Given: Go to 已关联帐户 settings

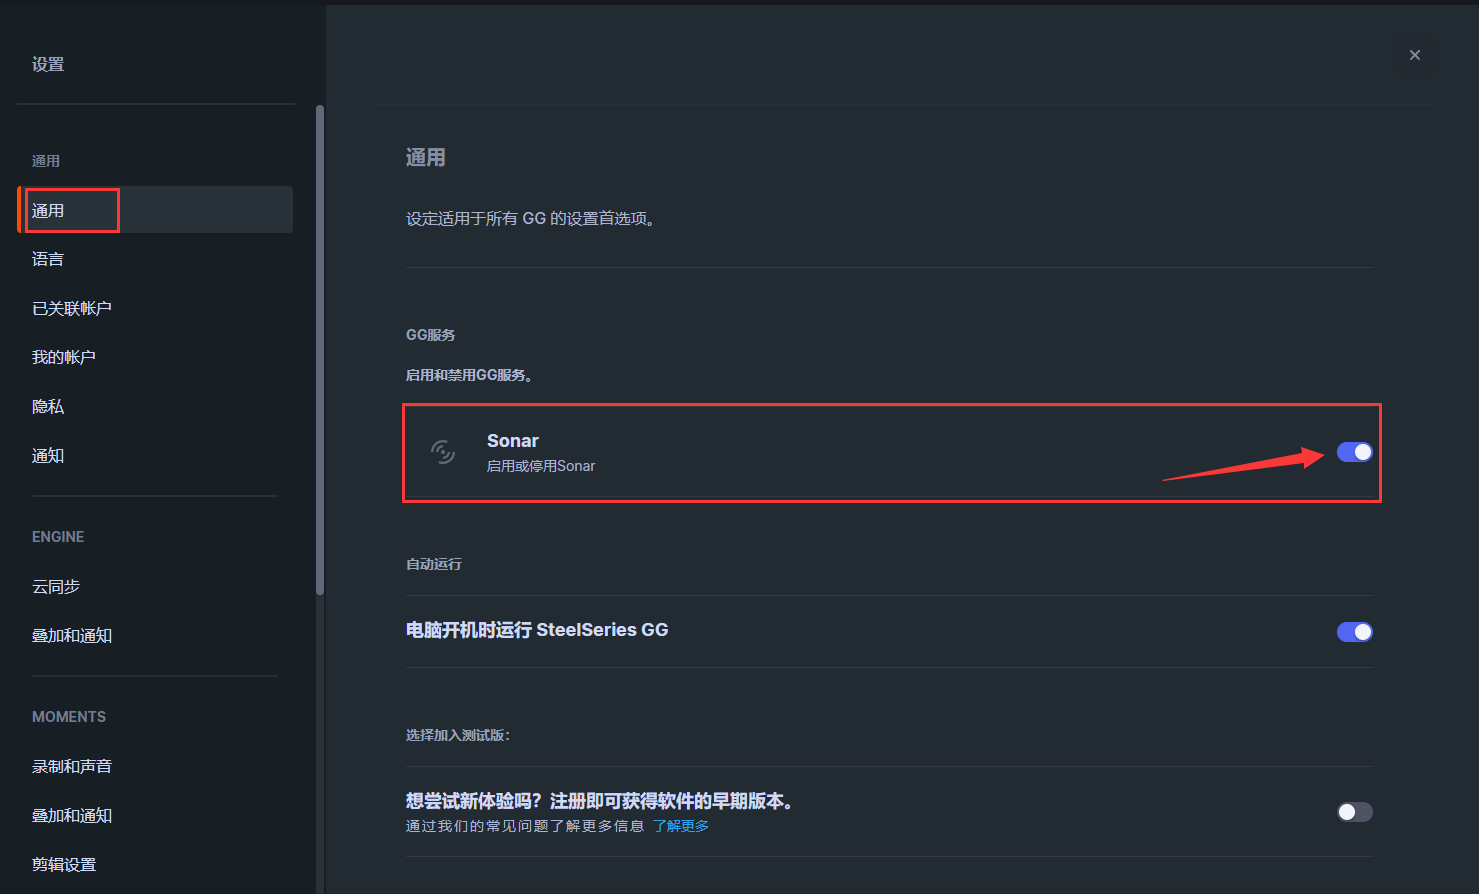Looking at the screenshot, I should (72, 308).
